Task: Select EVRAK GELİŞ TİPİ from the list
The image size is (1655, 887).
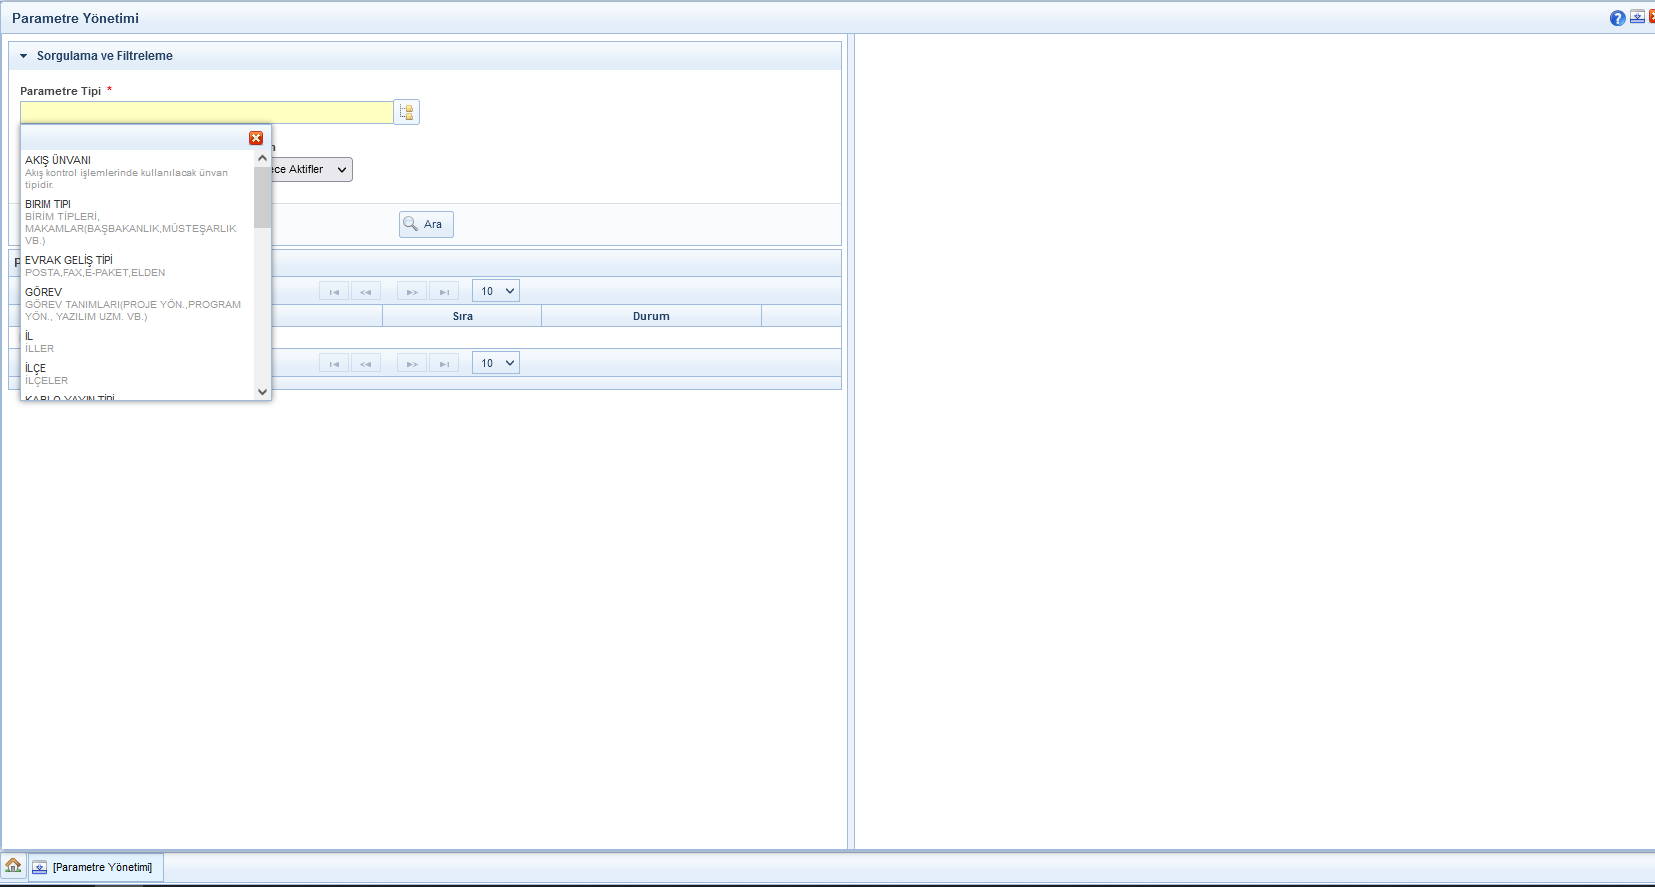Action: (69, 260)
